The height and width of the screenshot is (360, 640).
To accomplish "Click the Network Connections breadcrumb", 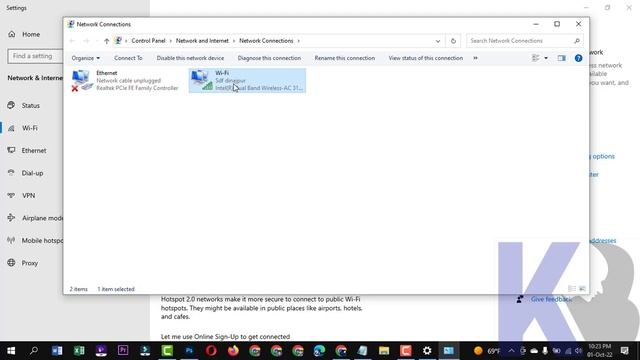I will (x=266, y=41).
